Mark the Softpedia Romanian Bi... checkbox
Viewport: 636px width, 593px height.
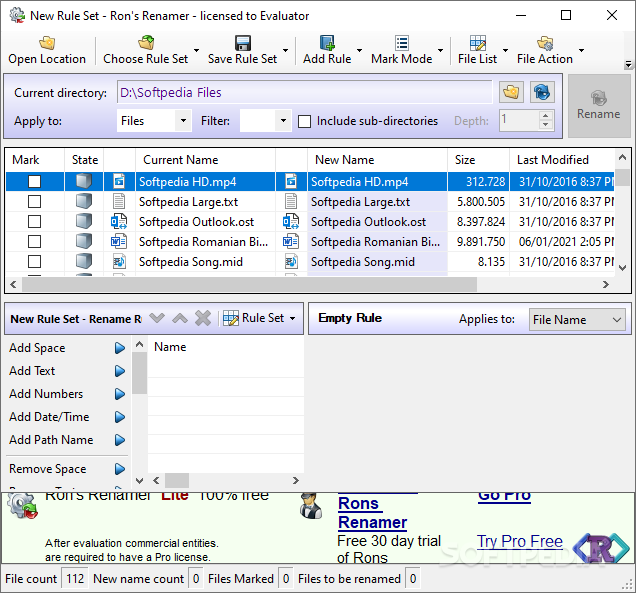pos(34,242)
